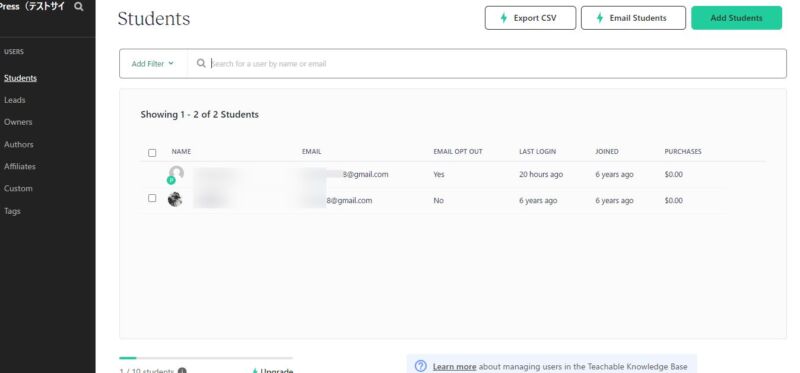This screenshot has height=373, width=800.
Task: Click the student limit progress bar
Action: click(x=206, y=358)
